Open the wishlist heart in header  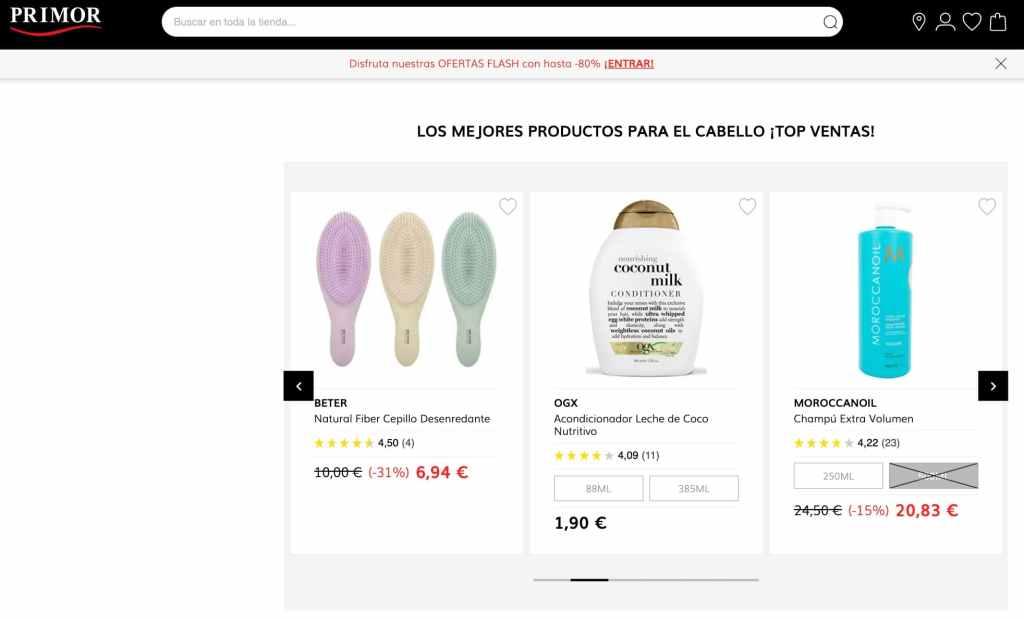(x=972, y=22)
